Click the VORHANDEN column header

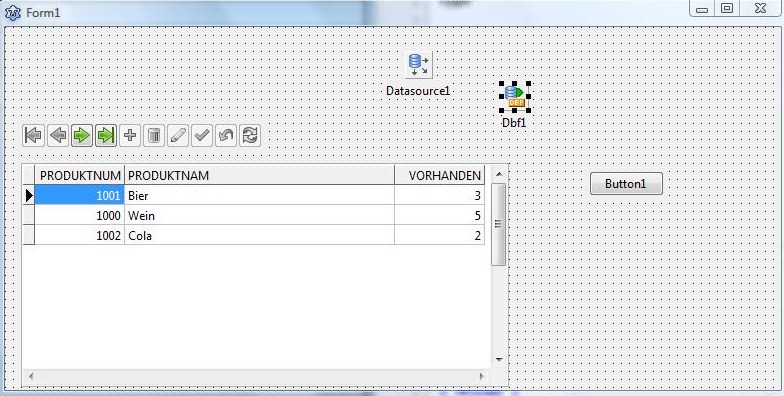(x=440, y=176)
